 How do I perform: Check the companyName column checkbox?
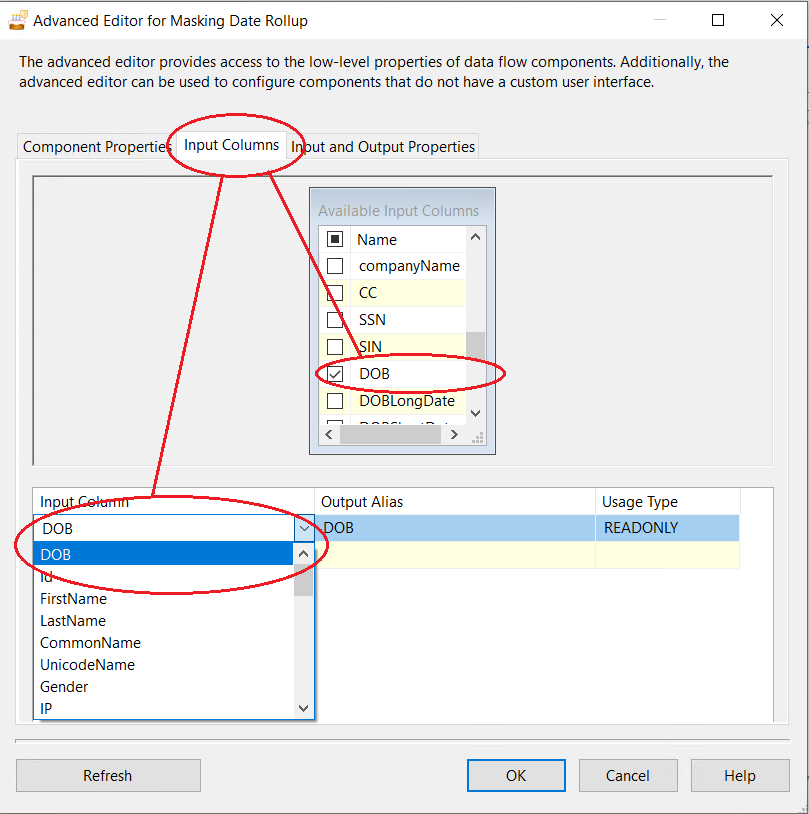pyautogui.click(x=336, y=266)
